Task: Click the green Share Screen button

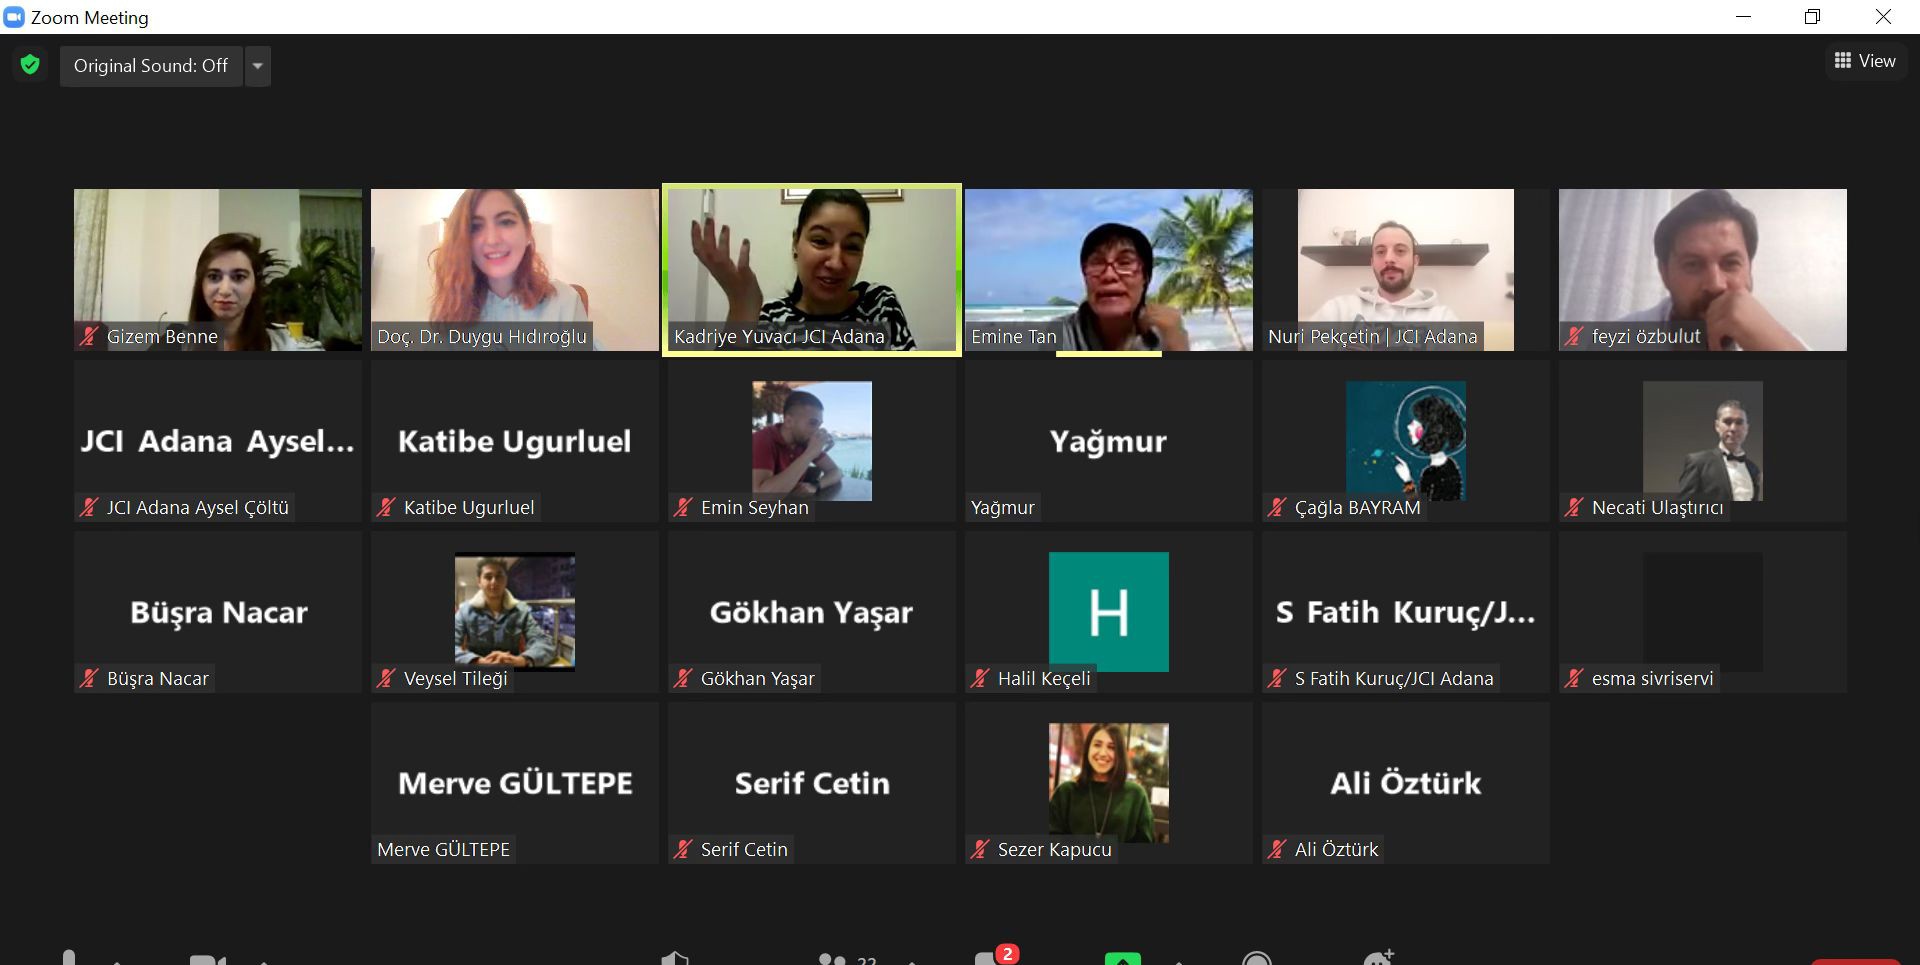Action: pos(1123,958)
